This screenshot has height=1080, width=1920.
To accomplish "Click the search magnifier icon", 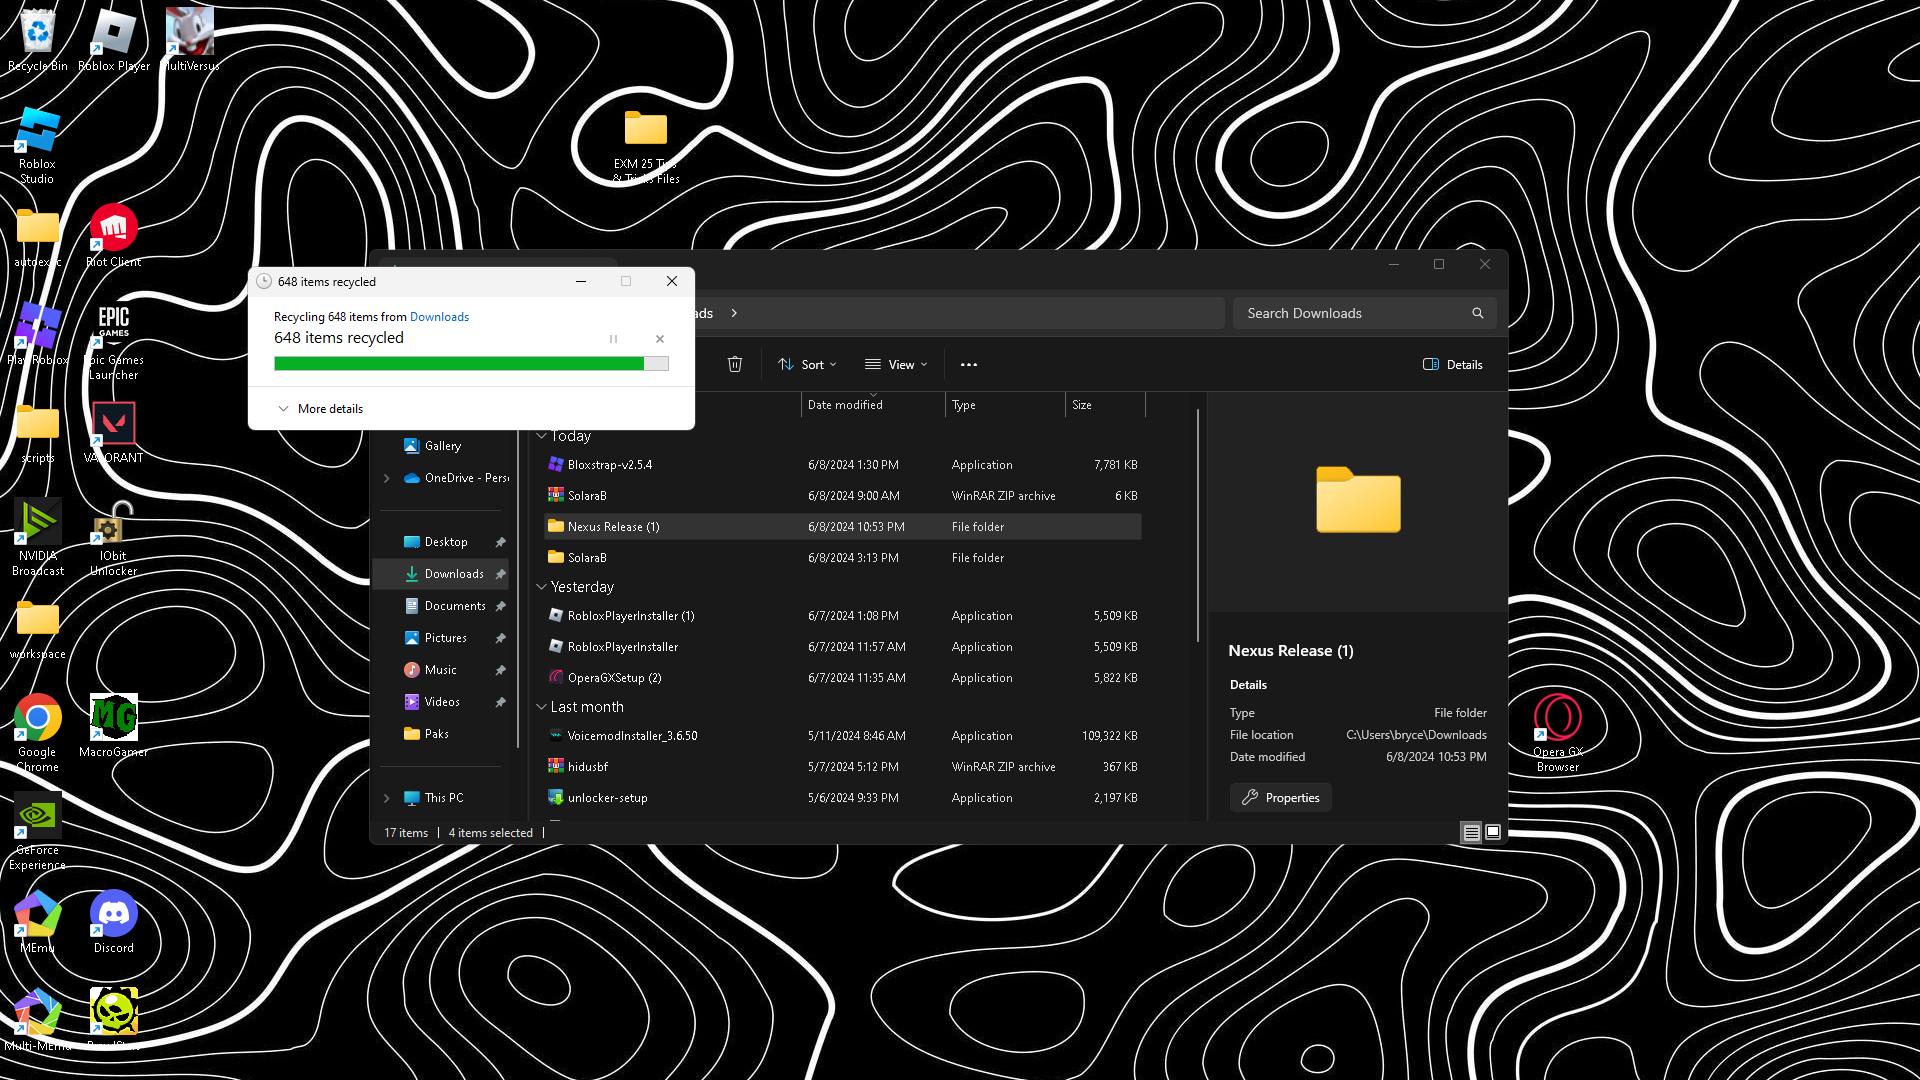I will point(1477,313).
